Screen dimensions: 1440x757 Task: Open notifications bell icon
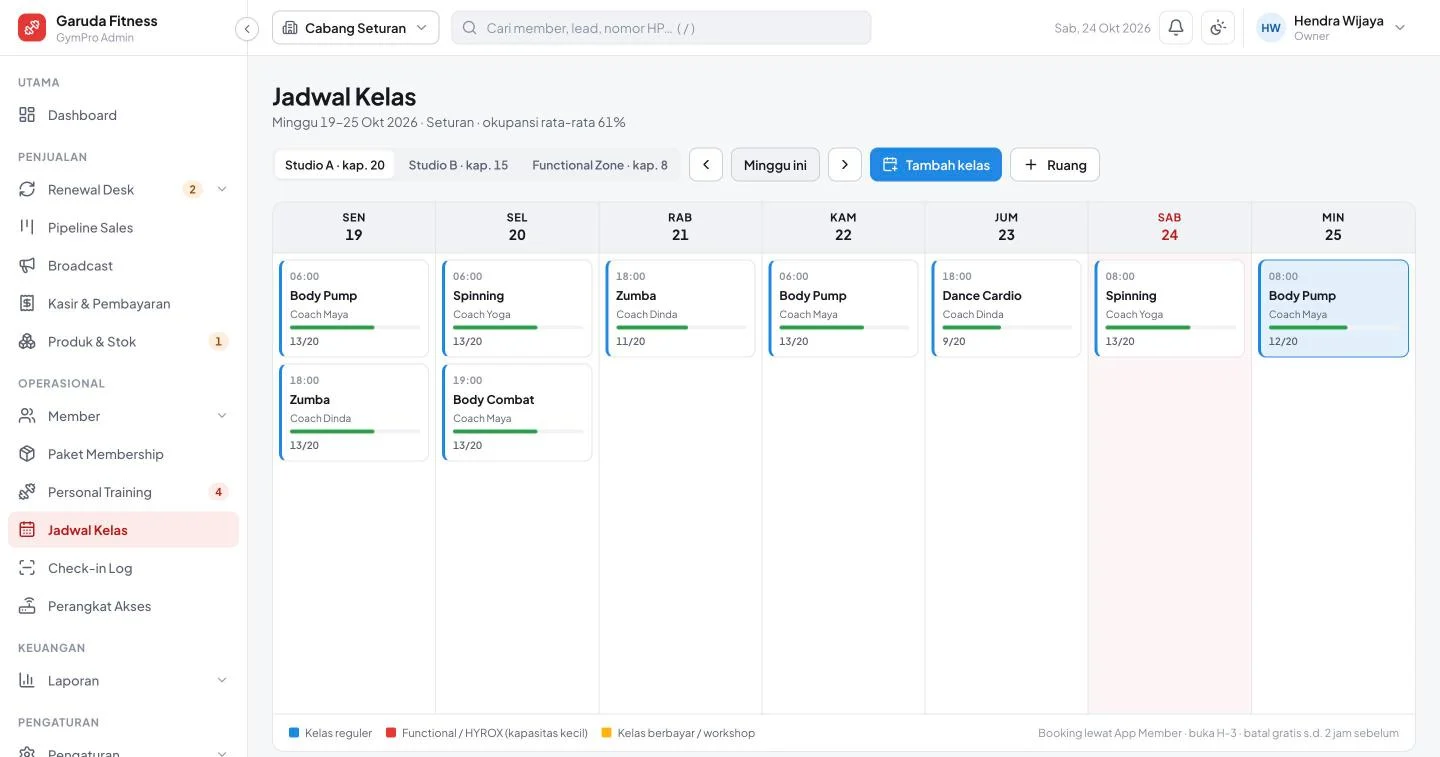tap(1176, 28)
